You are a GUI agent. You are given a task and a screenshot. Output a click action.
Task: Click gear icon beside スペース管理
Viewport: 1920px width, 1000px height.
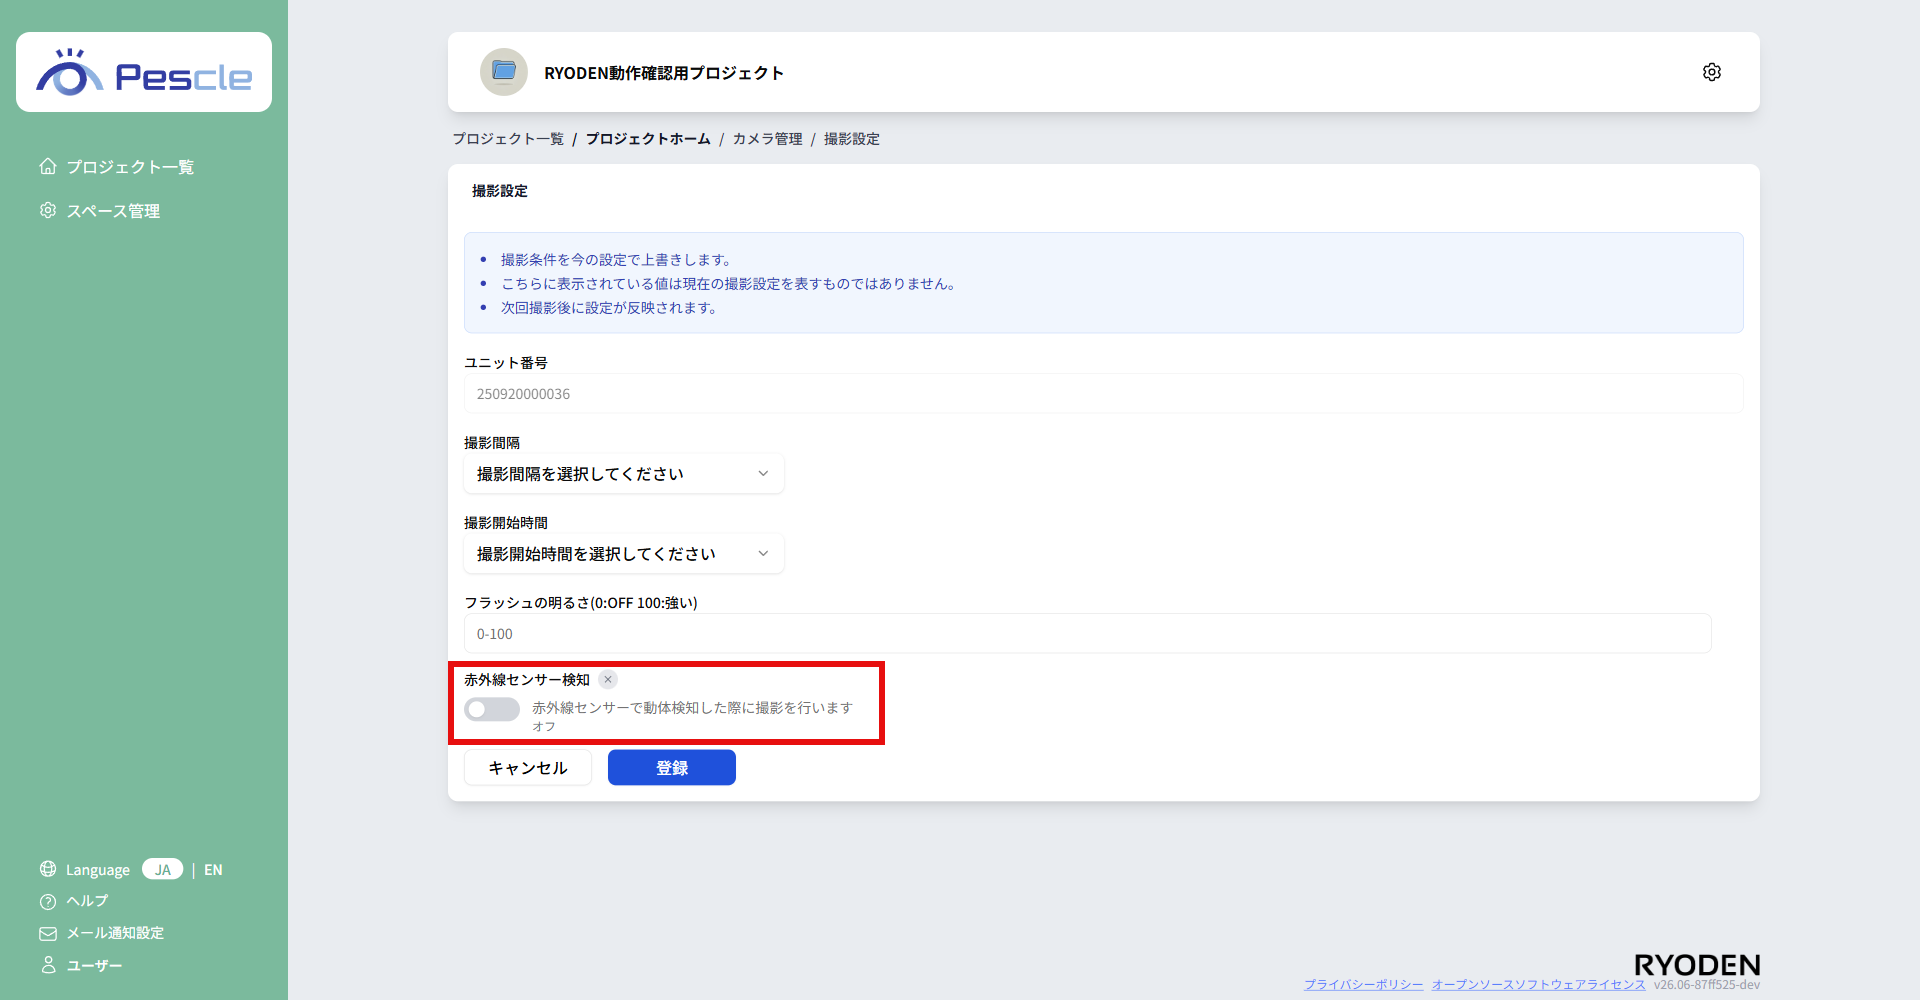pos(48,210)
